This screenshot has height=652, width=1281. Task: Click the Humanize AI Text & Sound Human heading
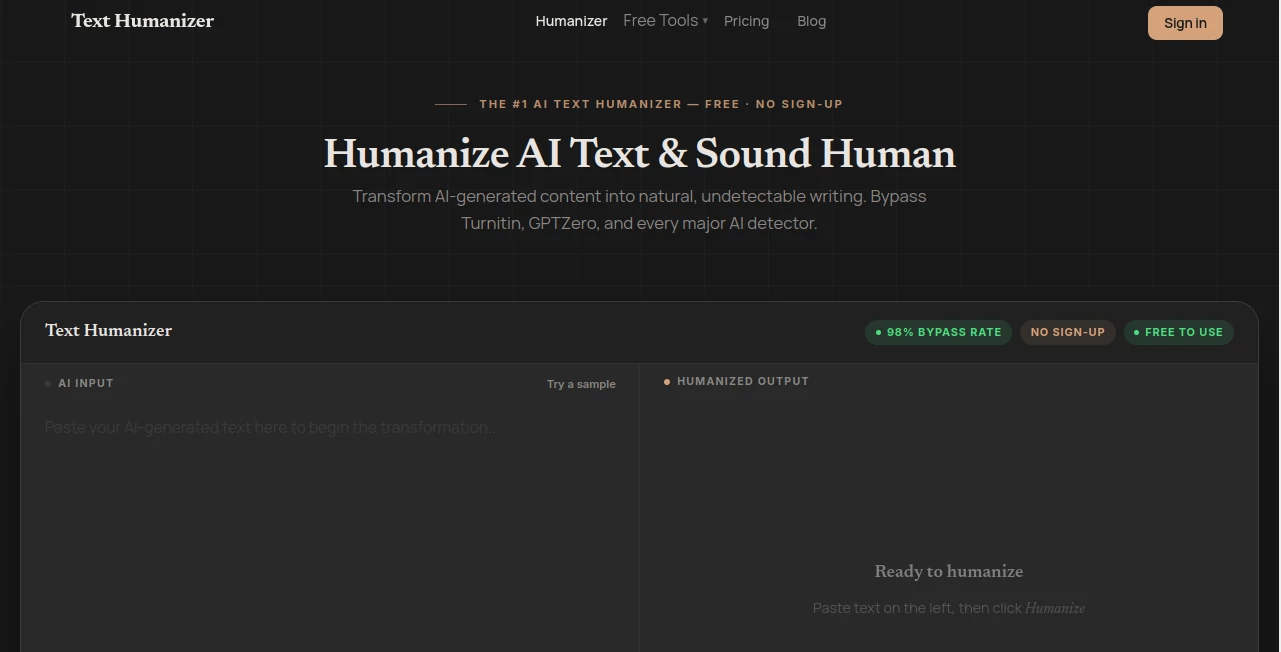click(x=640, y=154)
